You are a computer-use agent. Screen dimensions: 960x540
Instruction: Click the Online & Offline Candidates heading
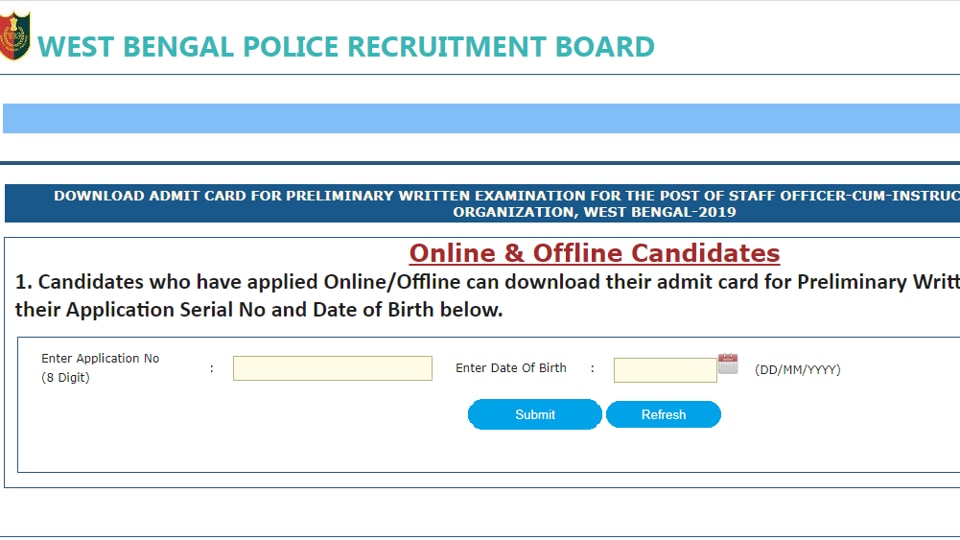[x=594, y=253]
